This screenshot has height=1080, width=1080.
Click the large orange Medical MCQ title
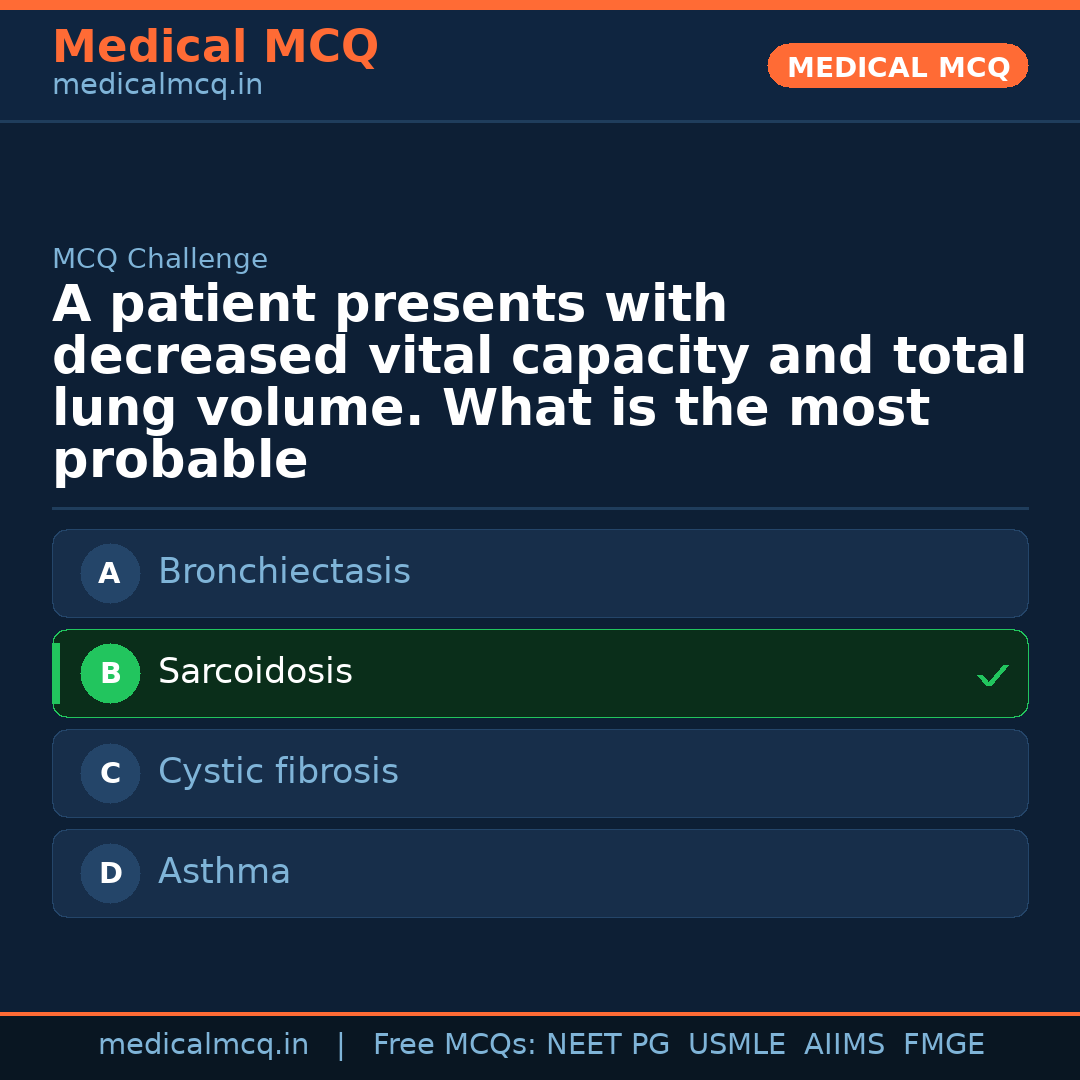215,47
